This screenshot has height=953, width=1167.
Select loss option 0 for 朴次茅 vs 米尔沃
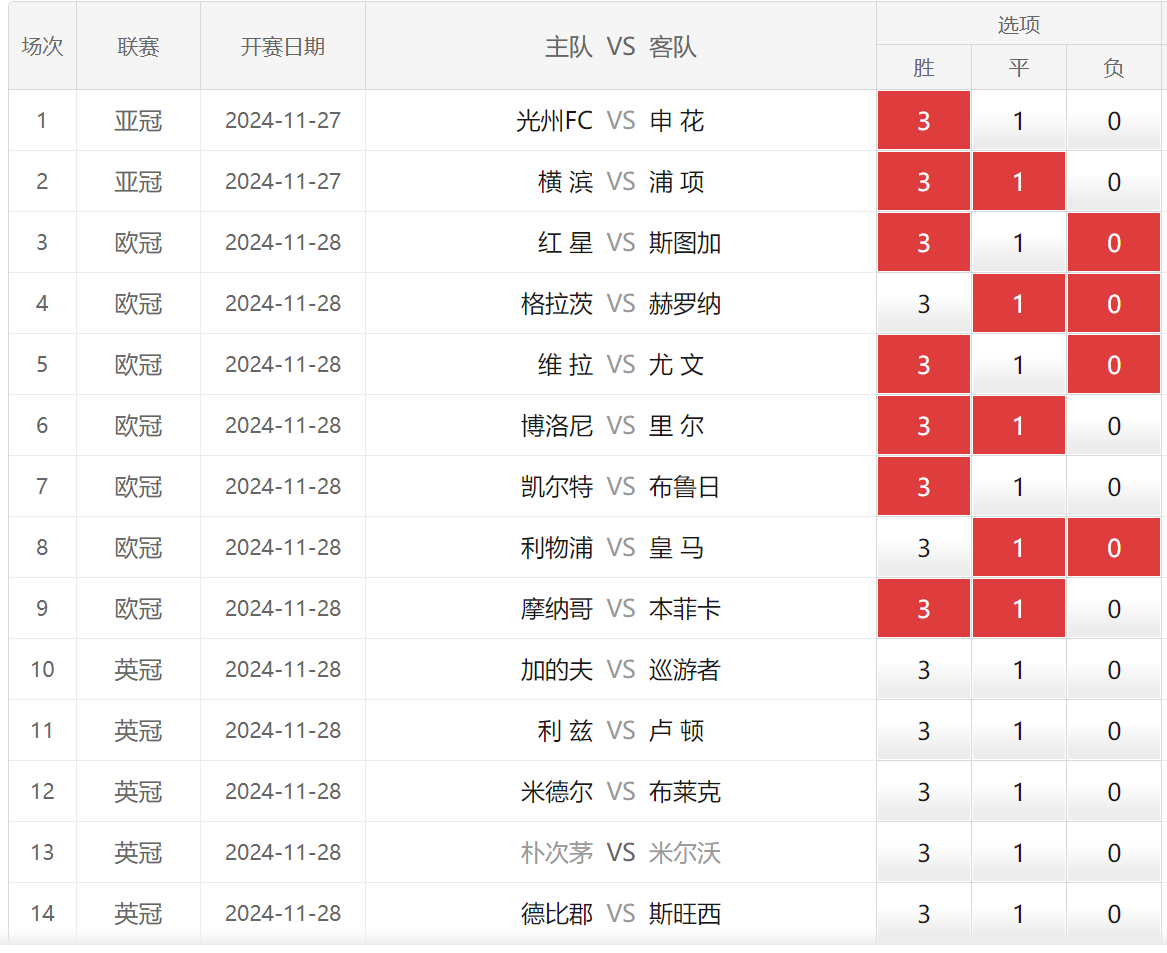[x=1114, y=853]
